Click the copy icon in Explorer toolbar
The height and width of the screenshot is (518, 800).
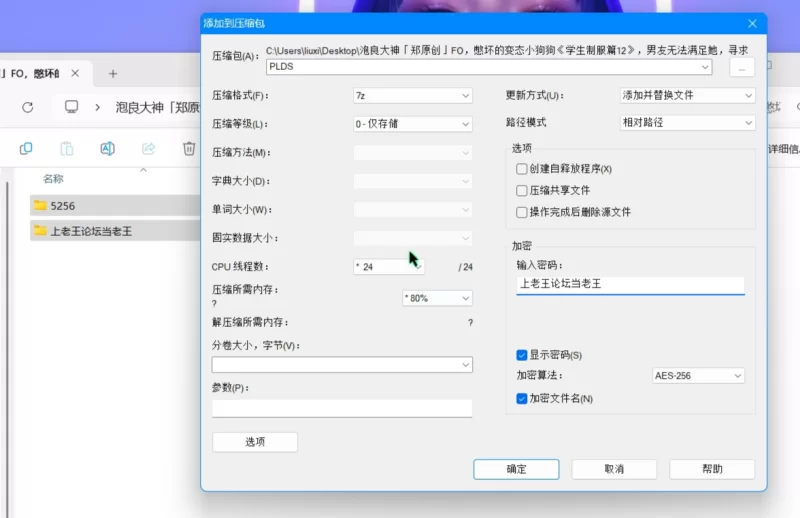click(x=26, y=149)
